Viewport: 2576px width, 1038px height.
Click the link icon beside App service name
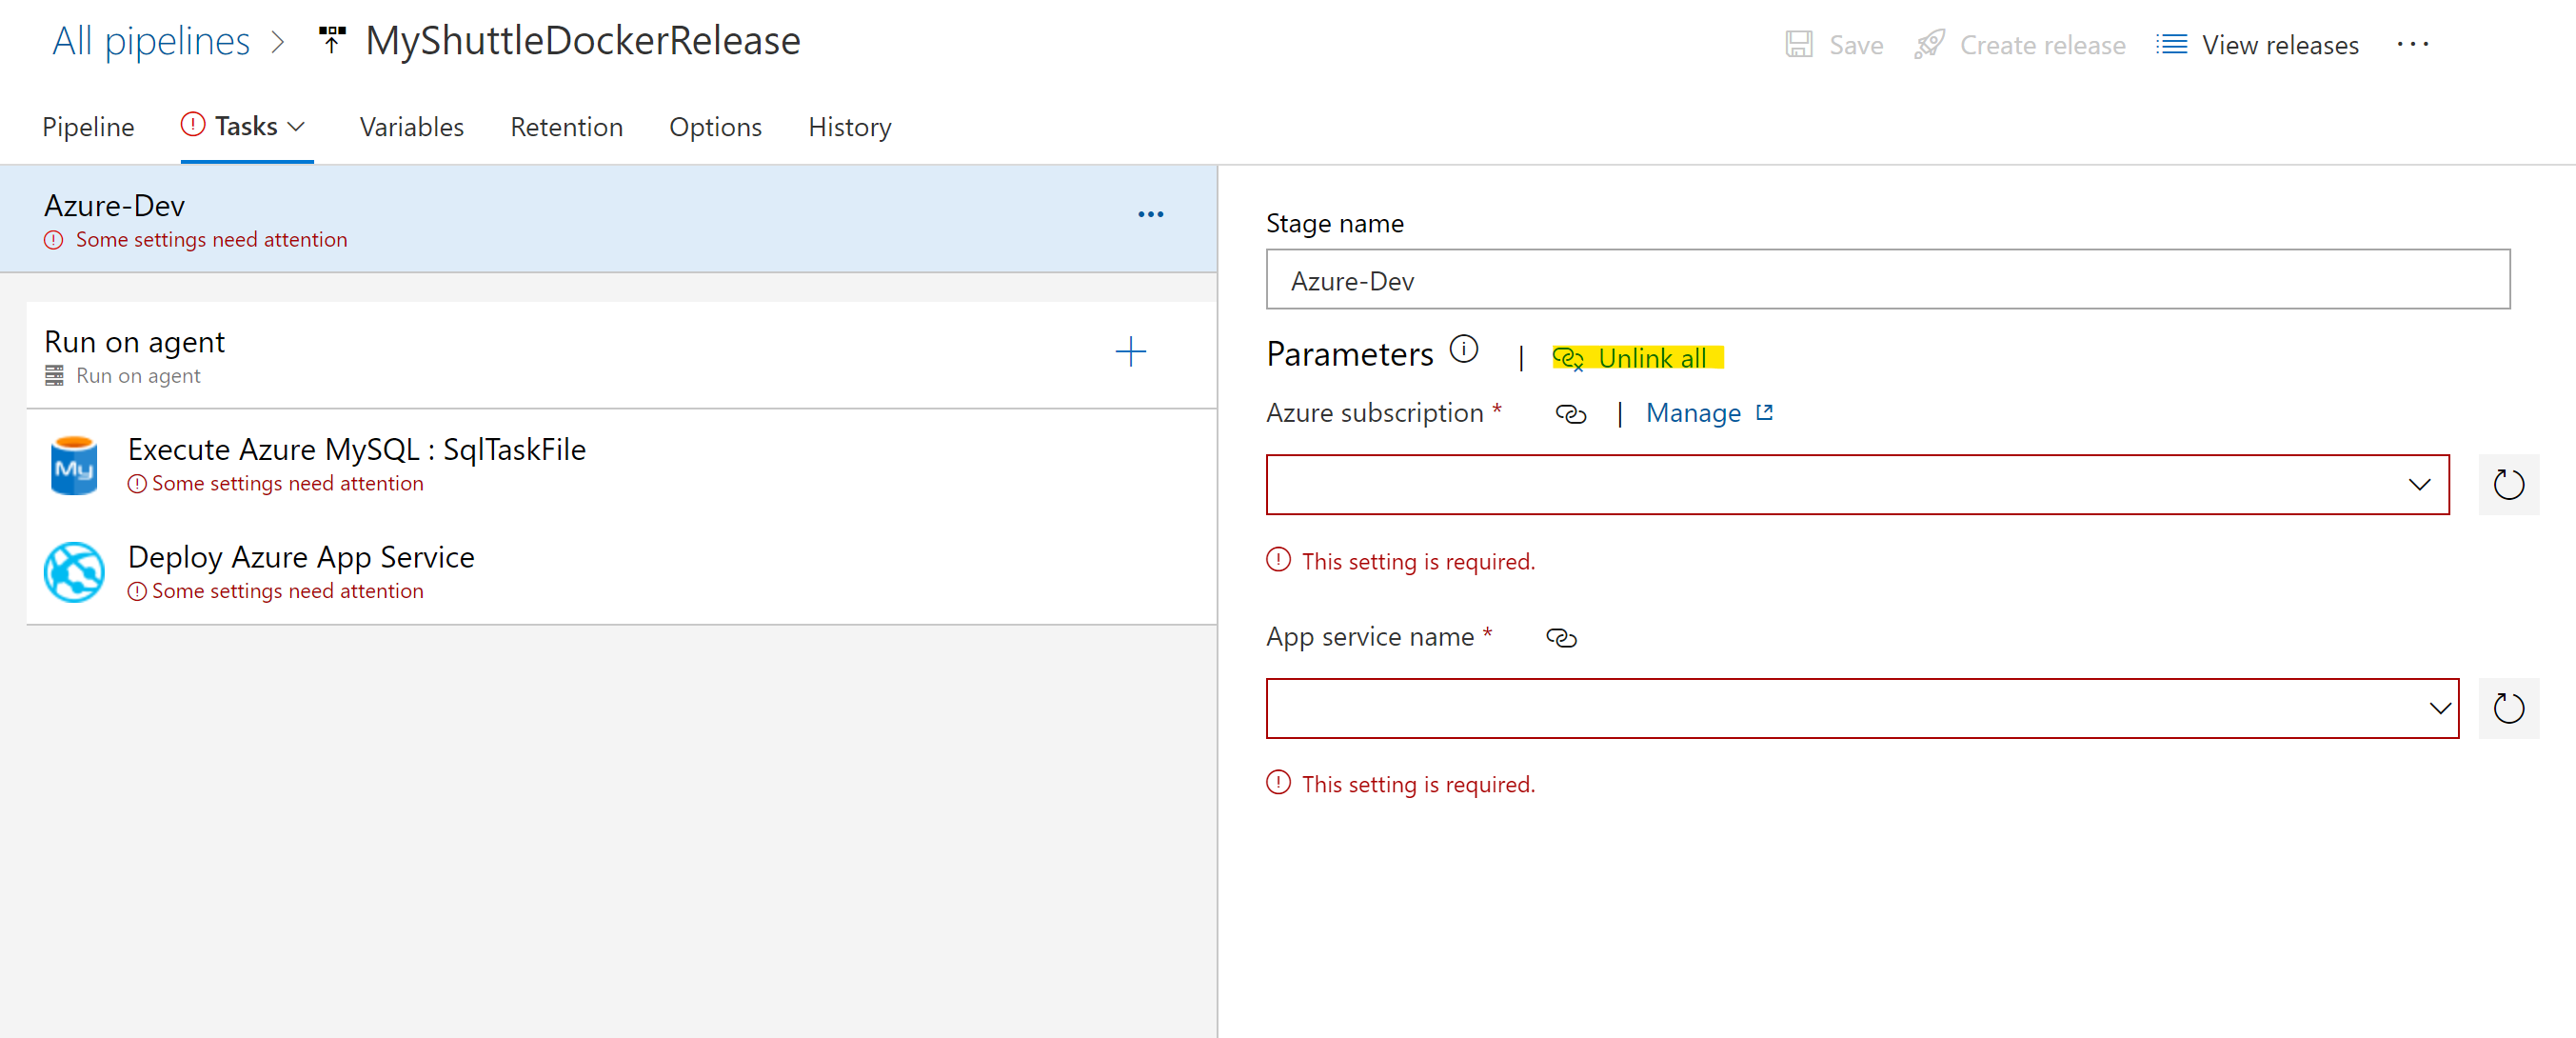point(1561,638)
